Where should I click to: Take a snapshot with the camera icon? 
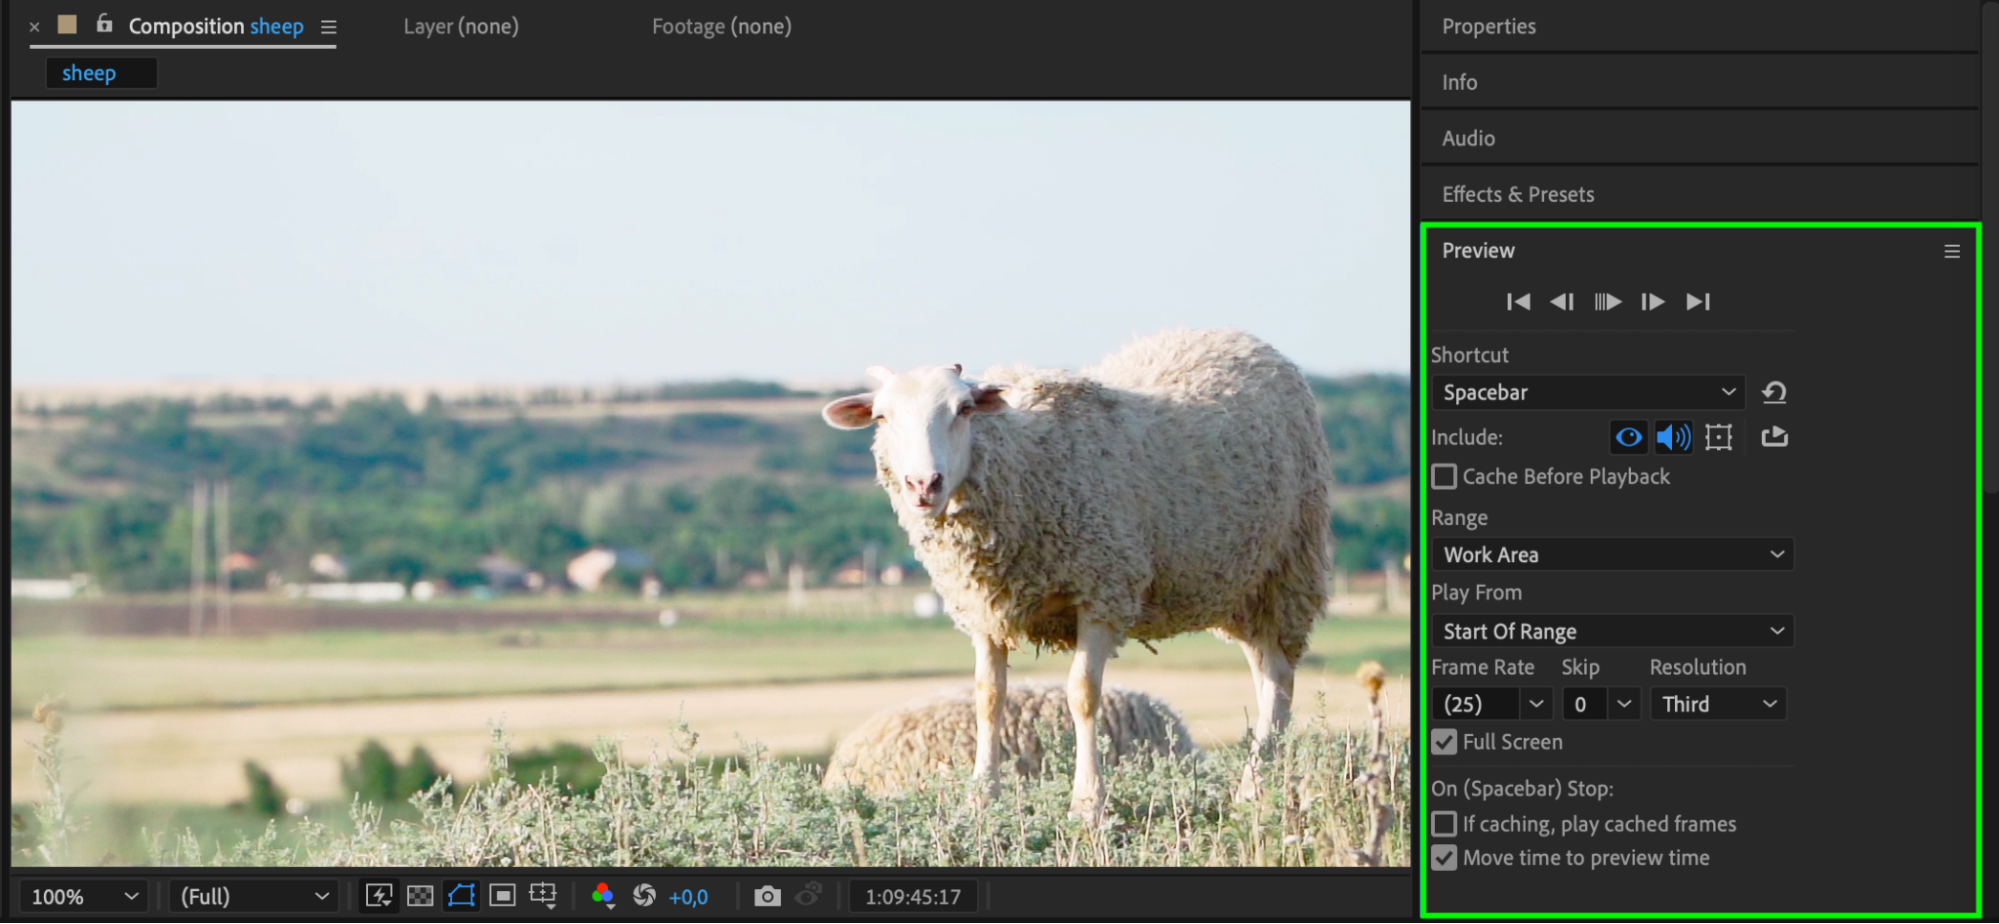(x=767, y=896)
